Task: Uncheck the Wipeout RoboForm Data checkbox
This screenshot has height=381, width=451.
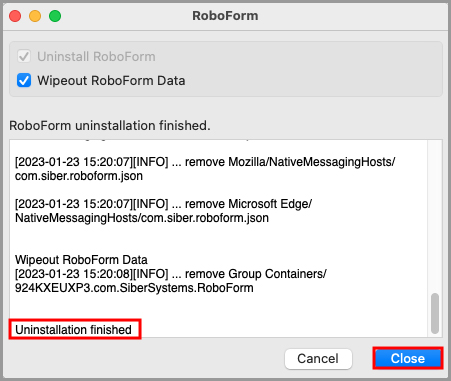Action: point(24,80)
